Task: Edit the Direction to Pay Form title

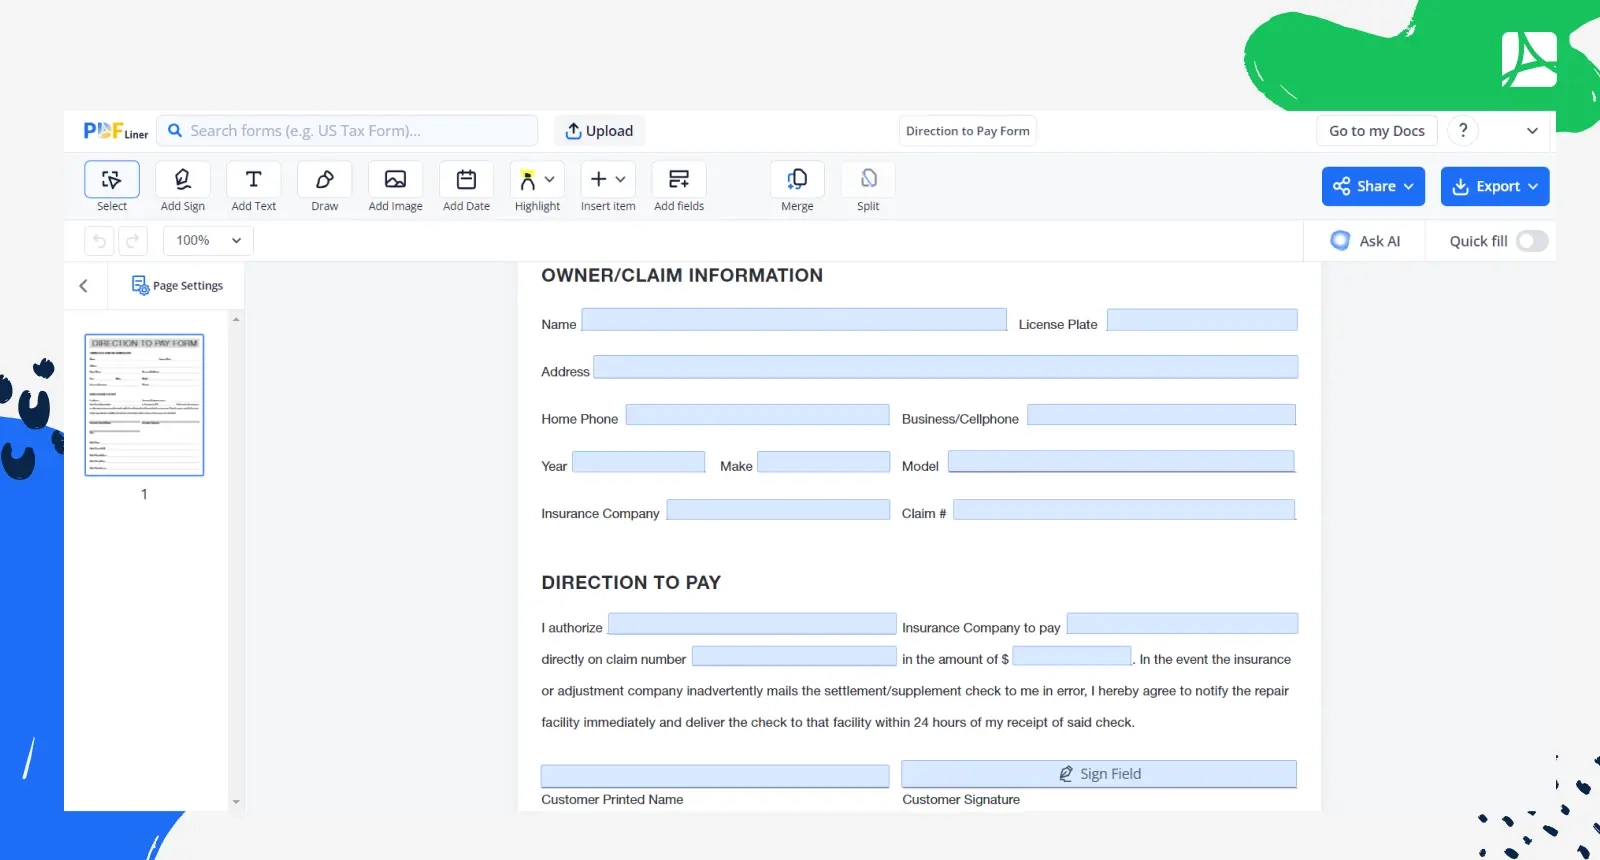Action: tap(967, 131)
